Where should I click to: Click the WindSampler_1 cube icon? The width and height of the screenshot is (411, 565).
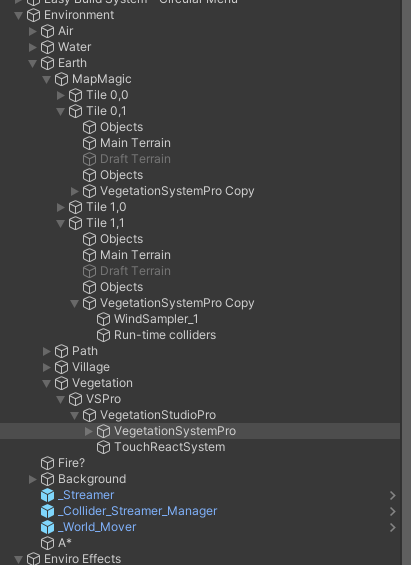pyautogui.click(x=103, y=319)
